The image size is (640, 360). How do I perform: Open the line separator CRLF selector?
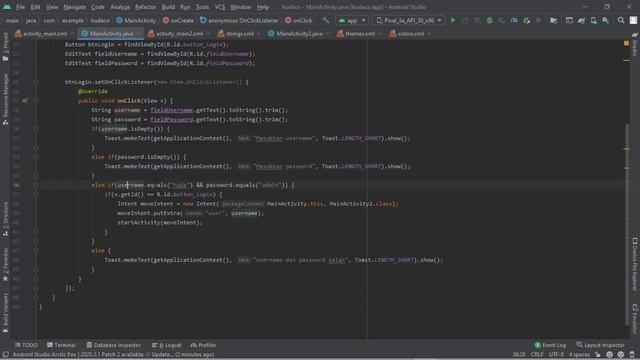[x=537, y=355]
